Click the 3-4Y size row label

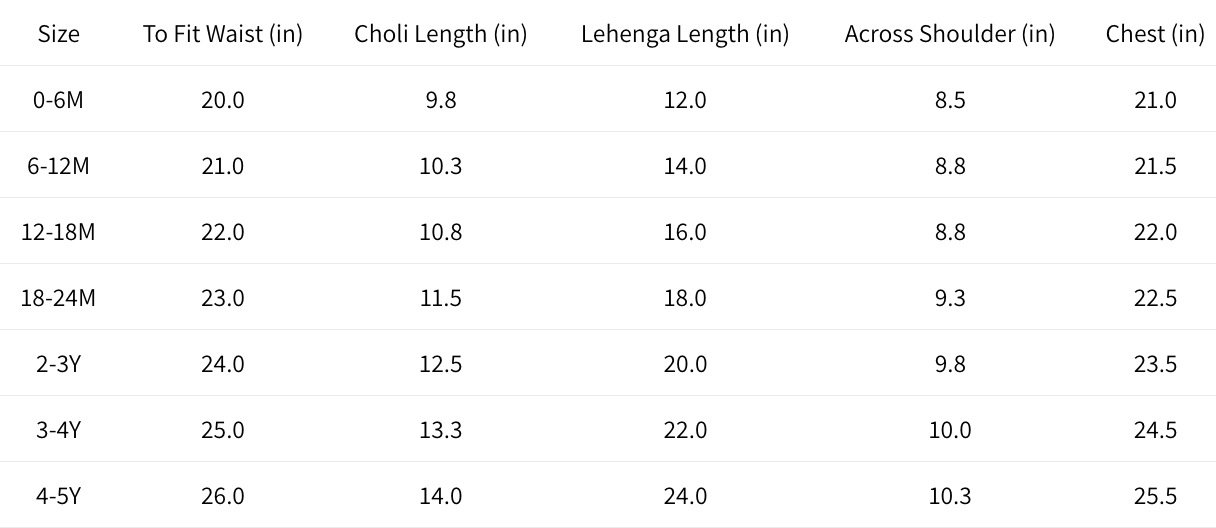click(58, 430)
